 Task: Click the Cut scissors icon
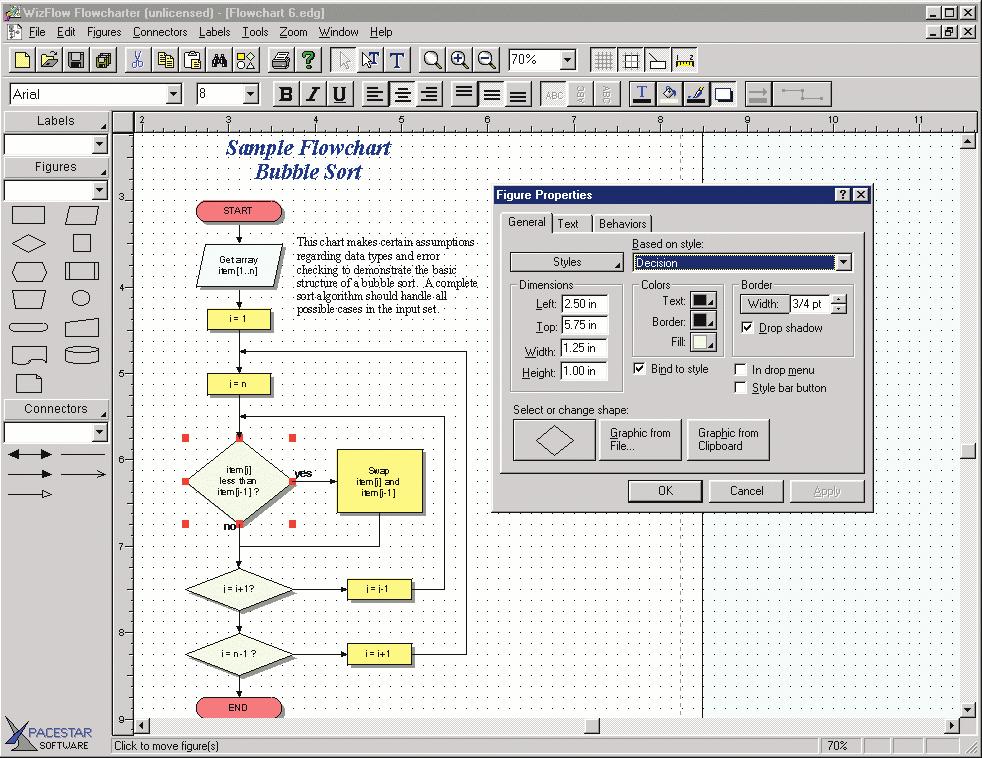pyautogui.click(x=137, y=60)
